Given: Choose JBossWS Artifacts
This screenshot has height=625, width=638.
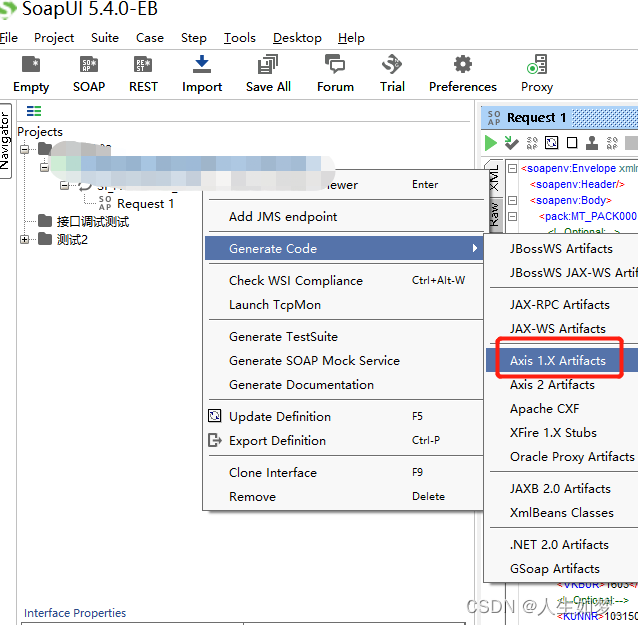Looking at the screenshot, I should click(x=562, y=248).
